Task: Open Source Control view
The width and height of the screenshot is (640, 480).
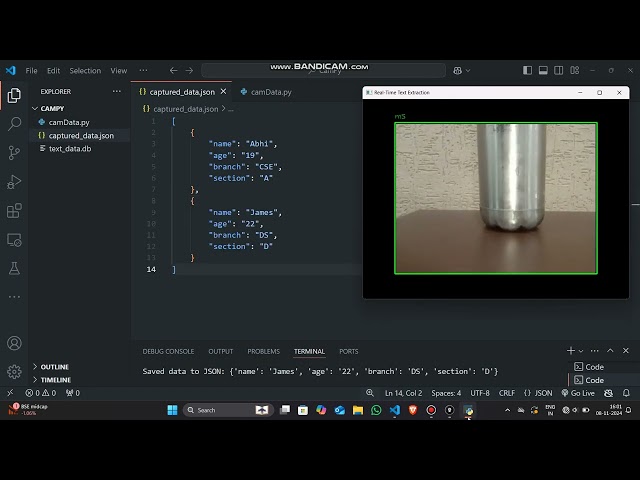Action: point(14,153)
